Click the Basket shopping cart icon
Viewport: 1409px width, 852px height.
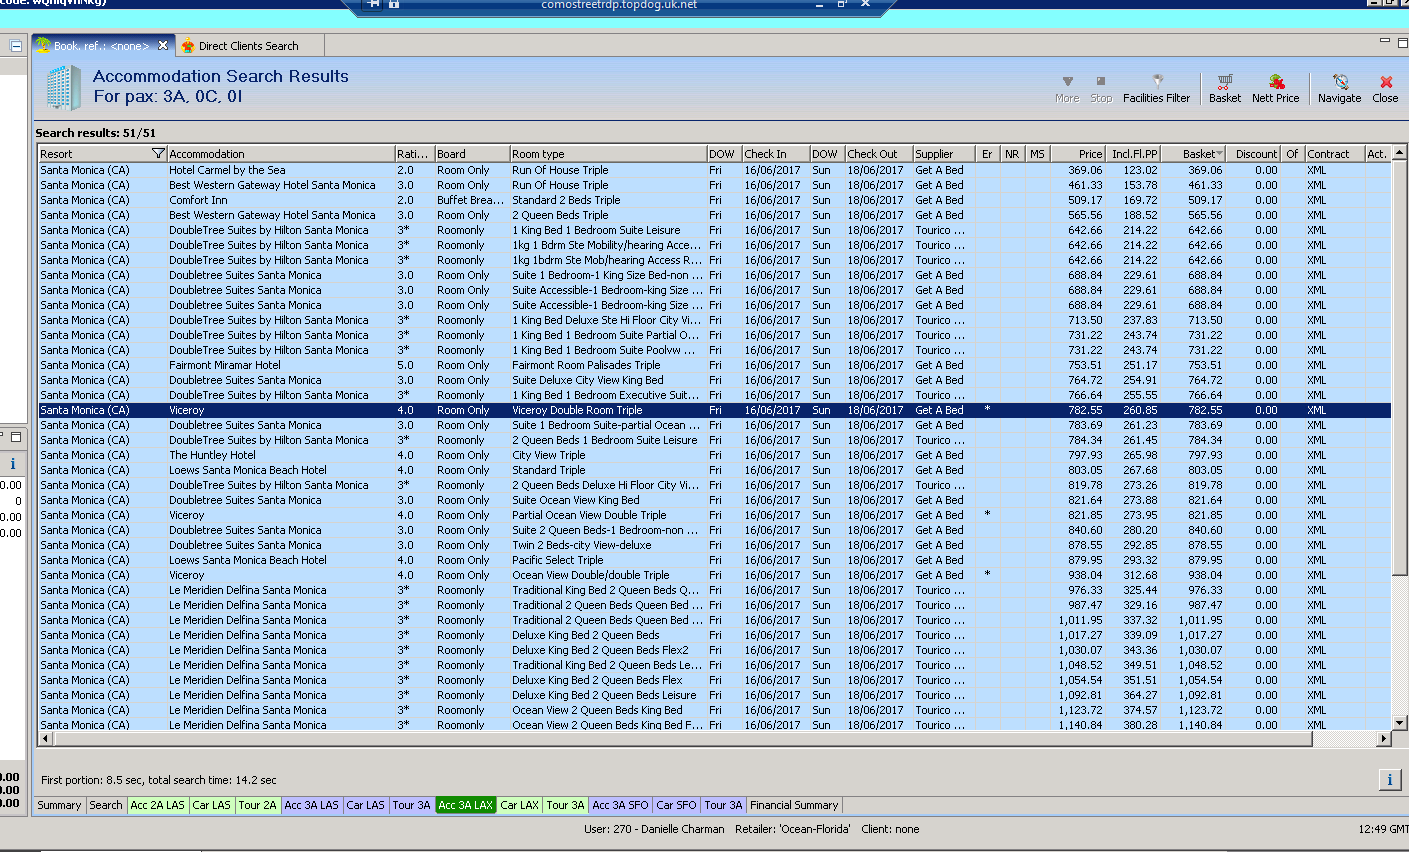1224,88
